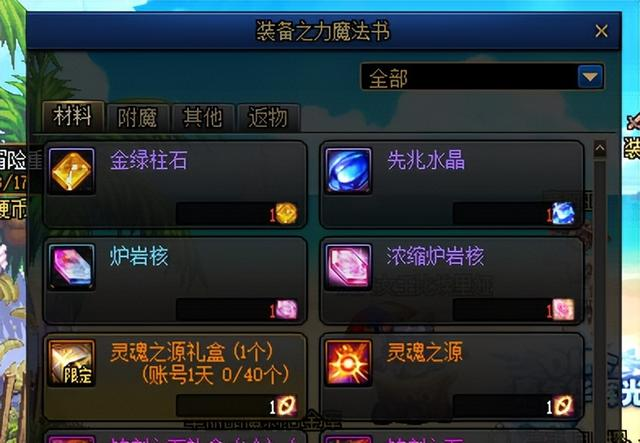Open the 全部 filter dropdown arrow
Viewport: 640px width, 443px height.
click(590, 76)
